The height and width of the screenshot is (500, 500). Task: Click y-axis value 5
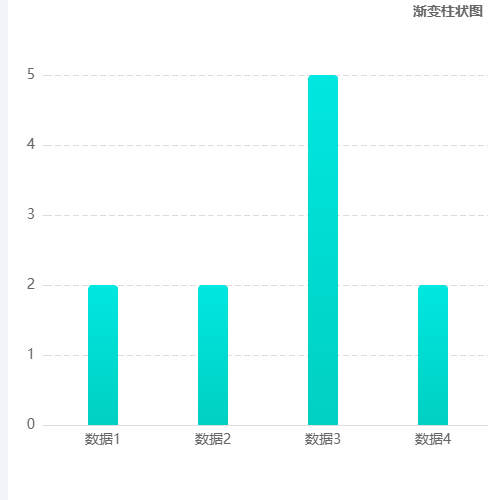pos(31,74)
